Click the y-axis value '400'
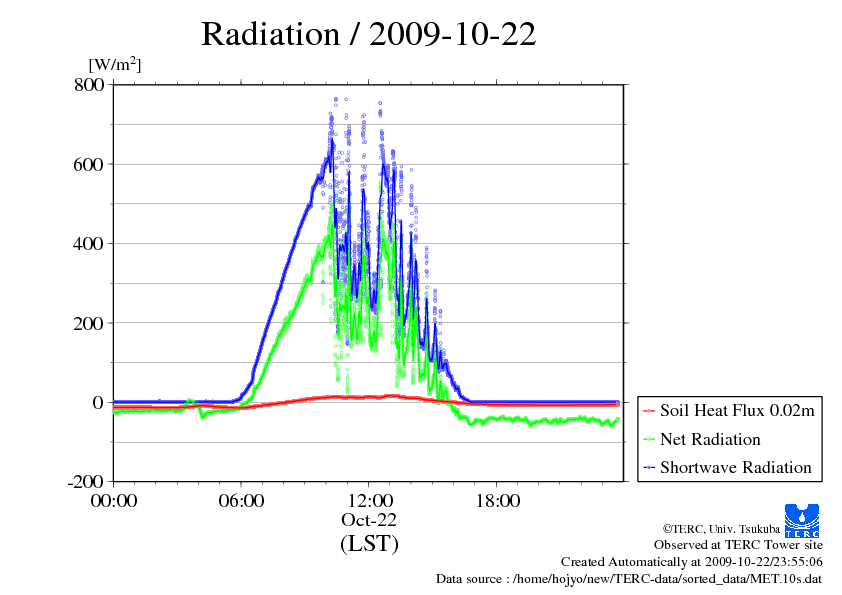 (x=89, y=244)
